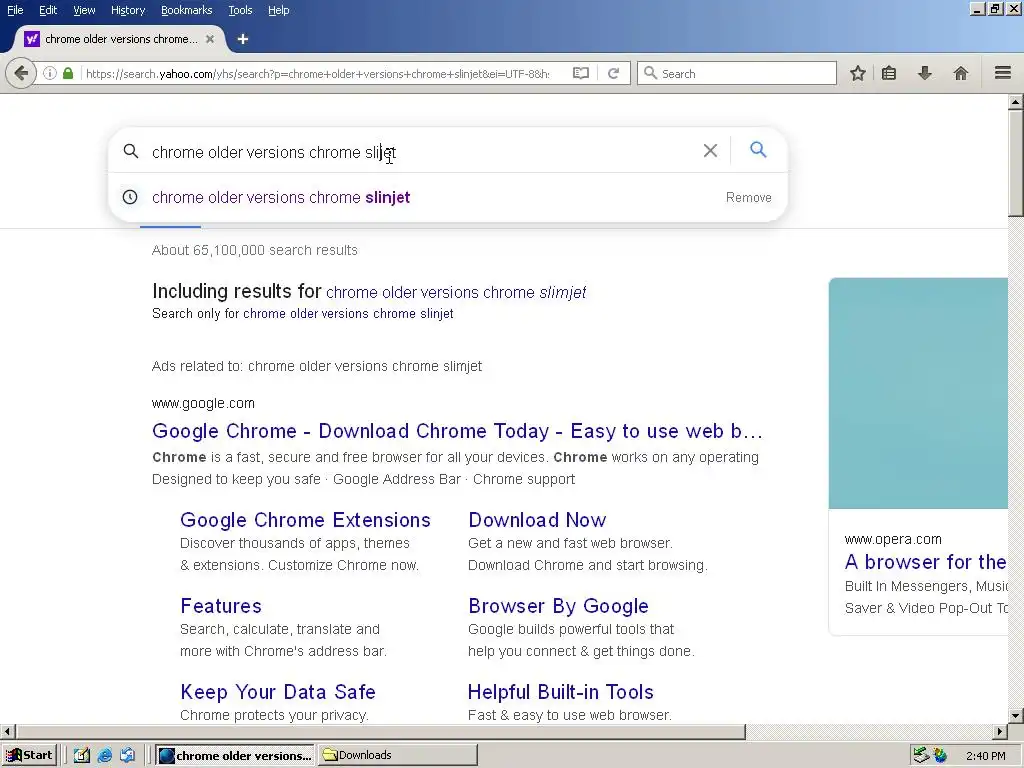Select the 'chrome older versions chrome slinjet' suggestion
Image resolution: width=1024 pixels, height=768 pixels.
pyautogui.click(x=281, y=197)
